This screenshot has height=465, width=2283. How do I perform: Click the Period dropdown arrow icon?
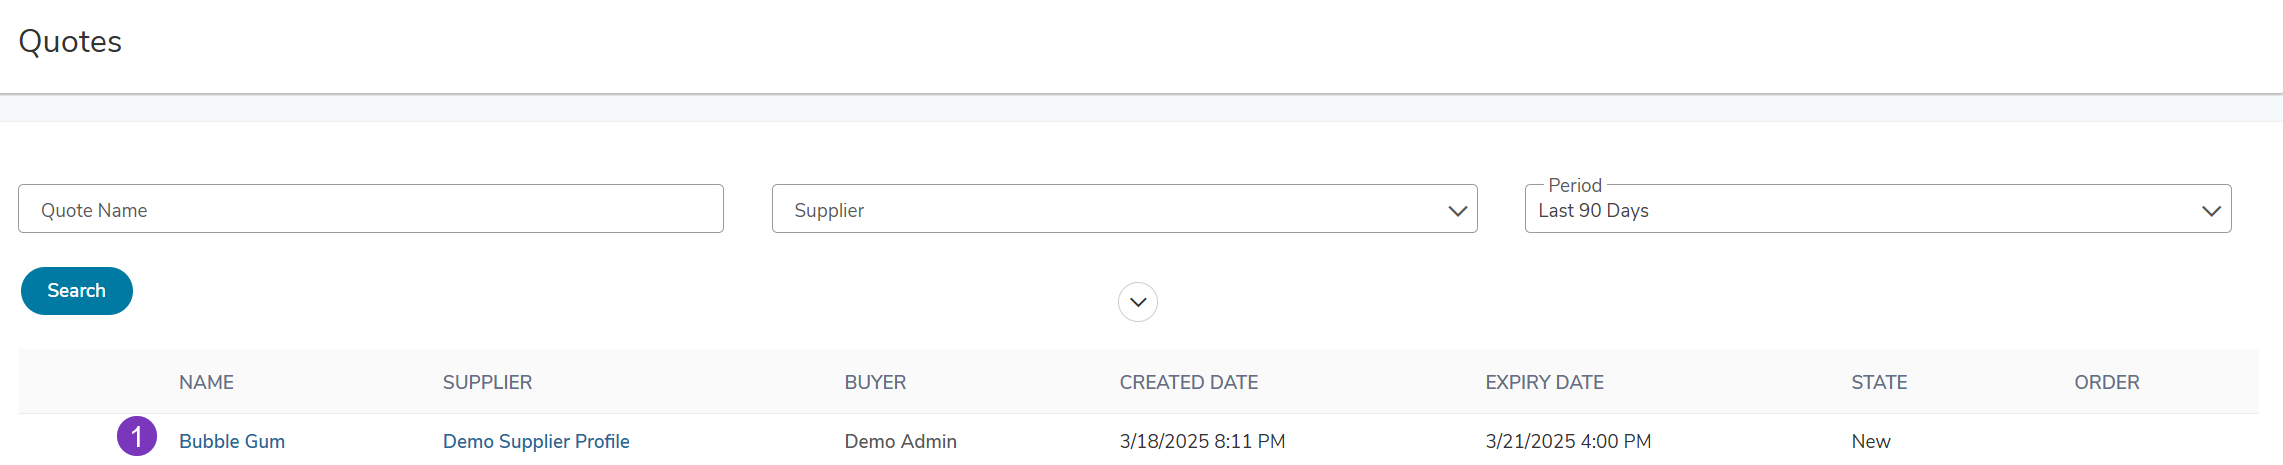2211,211
